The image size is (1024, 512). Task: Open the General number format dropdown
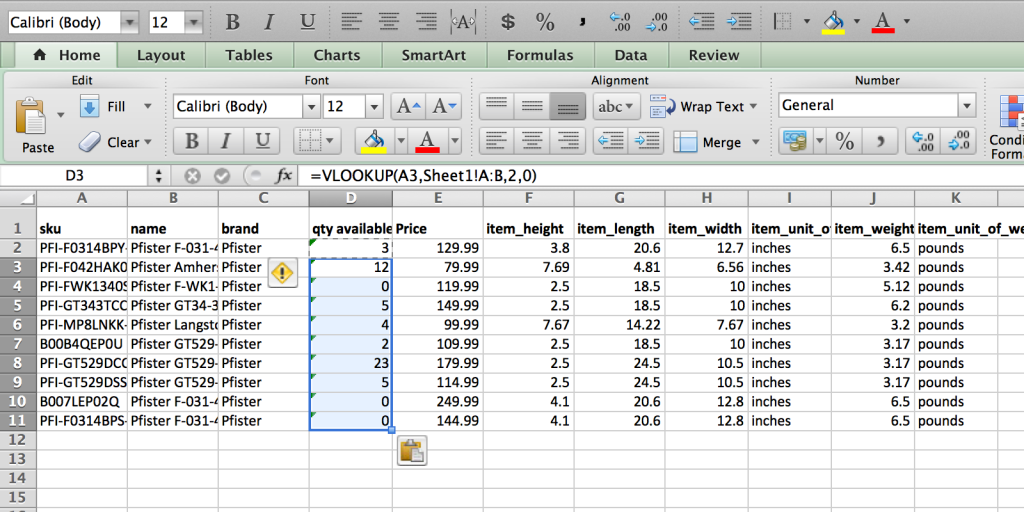pyautogui.click(x=967, y=106)
